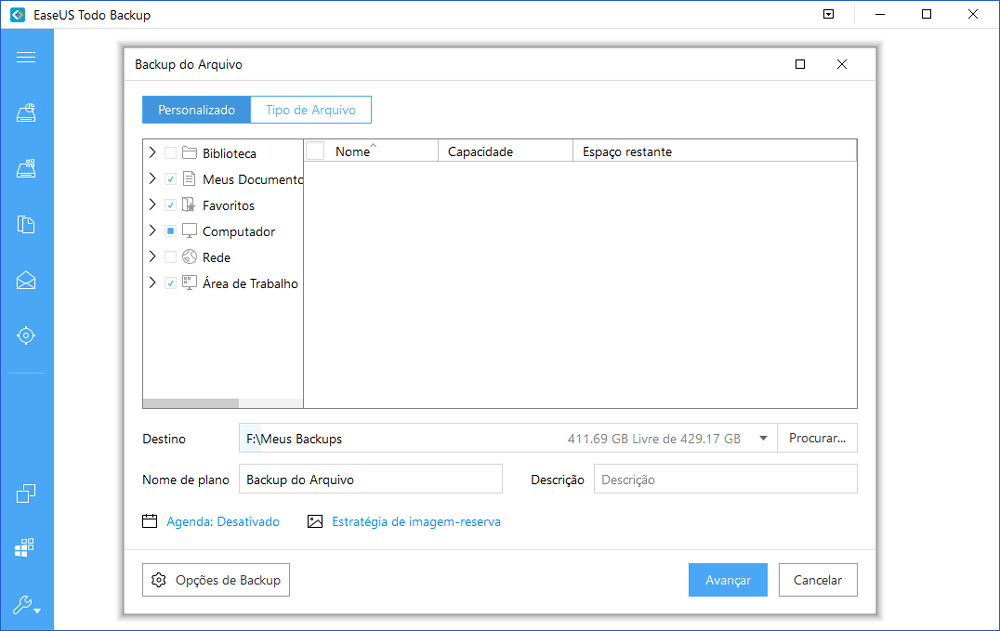1000x631 pixels.
Task: Expand the Rede tree node
Action: coord(152,257)
